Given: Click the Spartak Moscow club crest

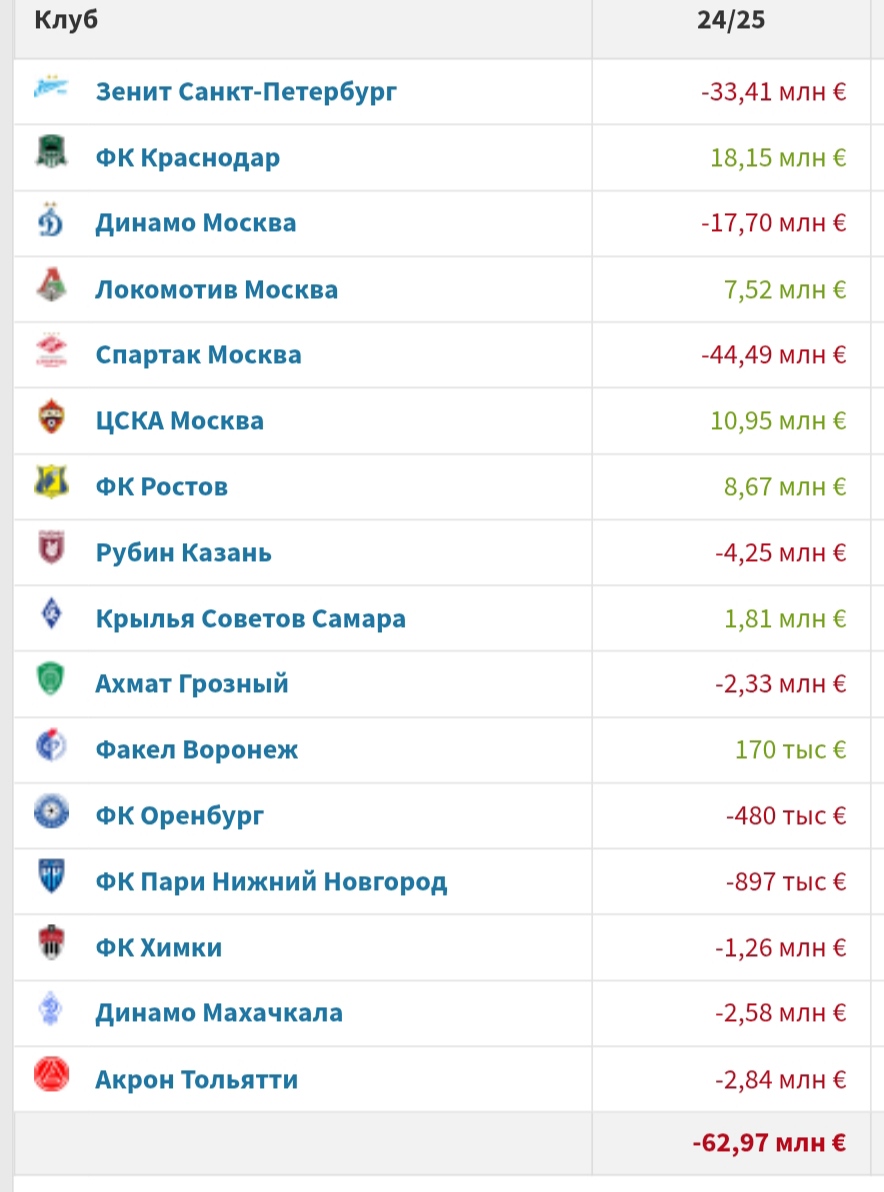Looking at the screenshot, I should point(51,350).
